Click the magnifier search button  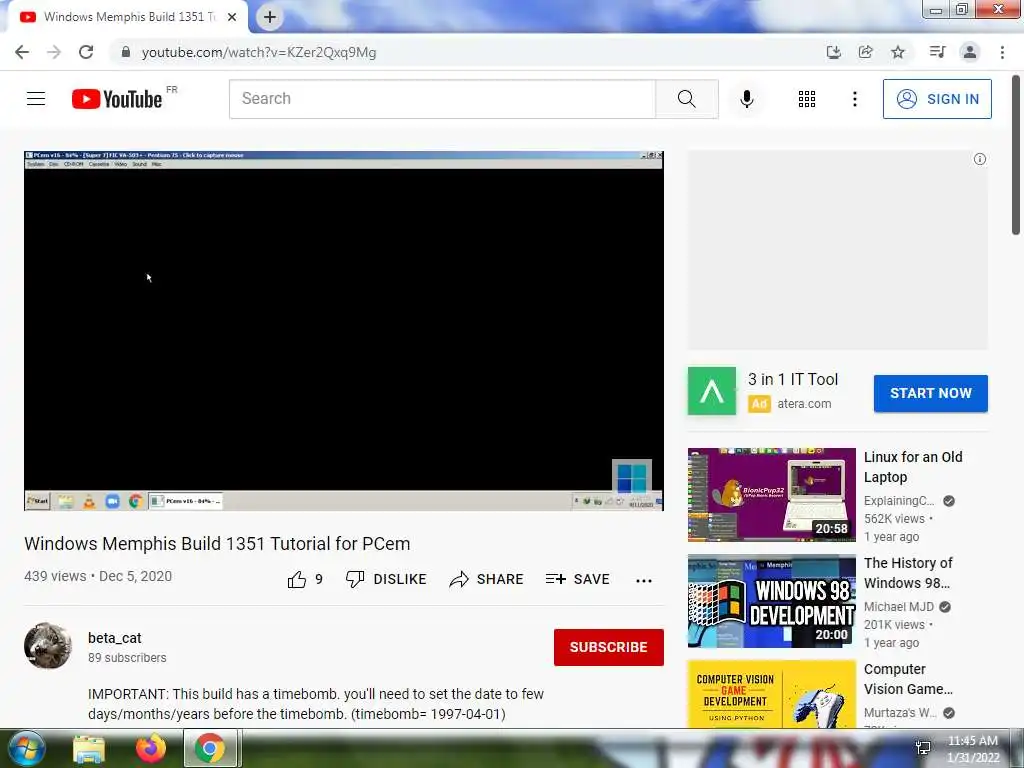click(x=686, y=99)
